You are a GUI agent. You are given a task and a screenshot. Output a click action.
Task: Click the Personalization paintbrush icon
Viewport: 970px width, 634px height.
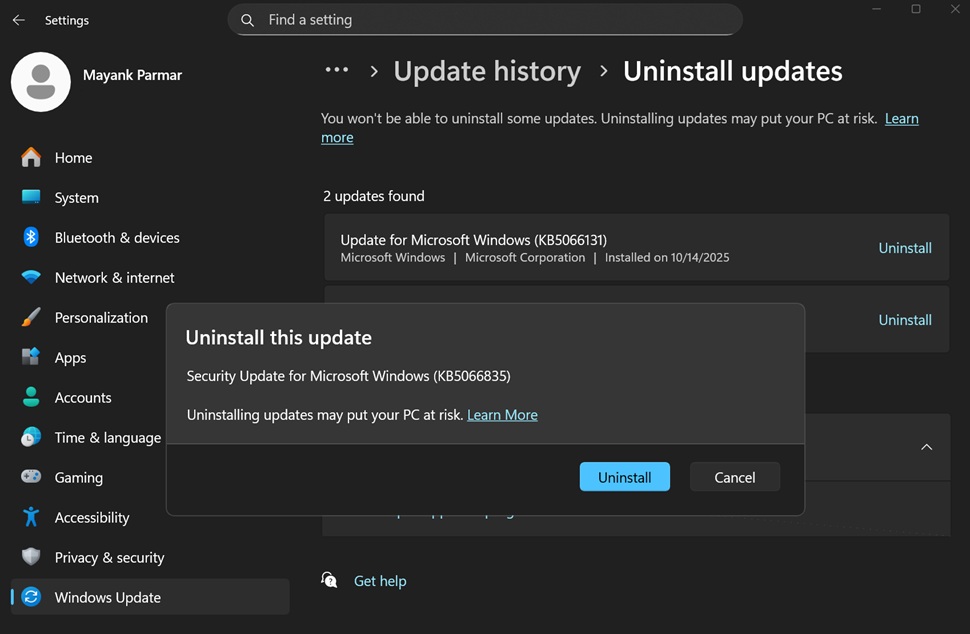[x=31, y=317]
